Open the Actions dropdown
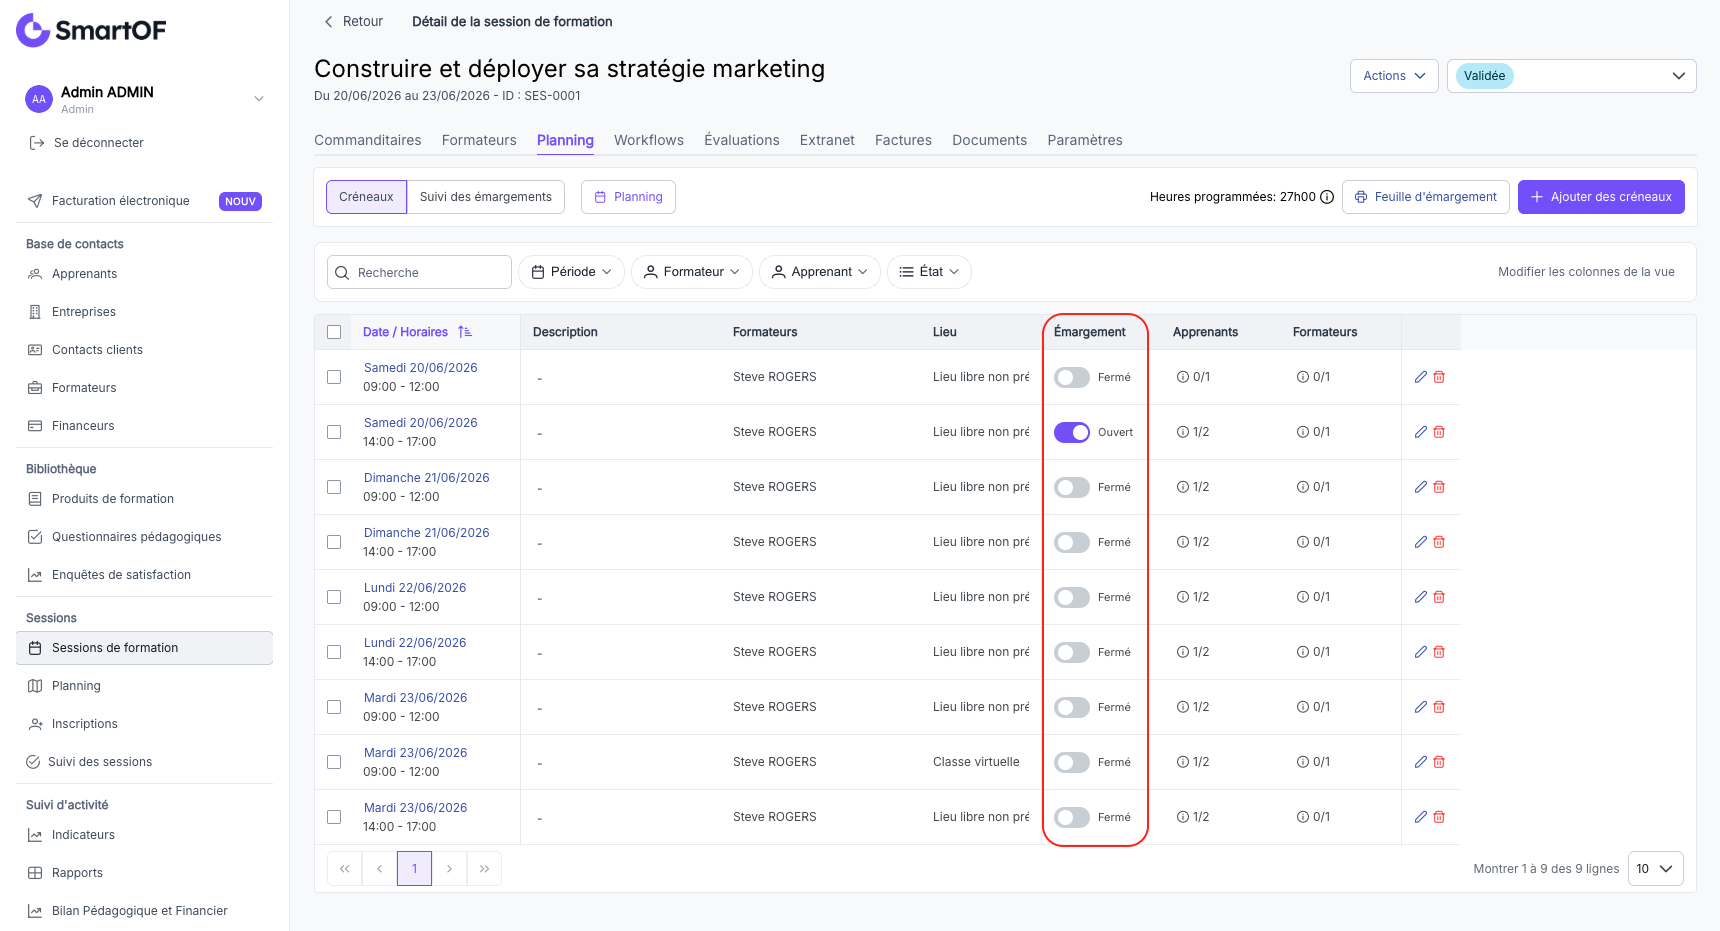Viewport: 1720px width, 931px height. (x=1394, y=76)
